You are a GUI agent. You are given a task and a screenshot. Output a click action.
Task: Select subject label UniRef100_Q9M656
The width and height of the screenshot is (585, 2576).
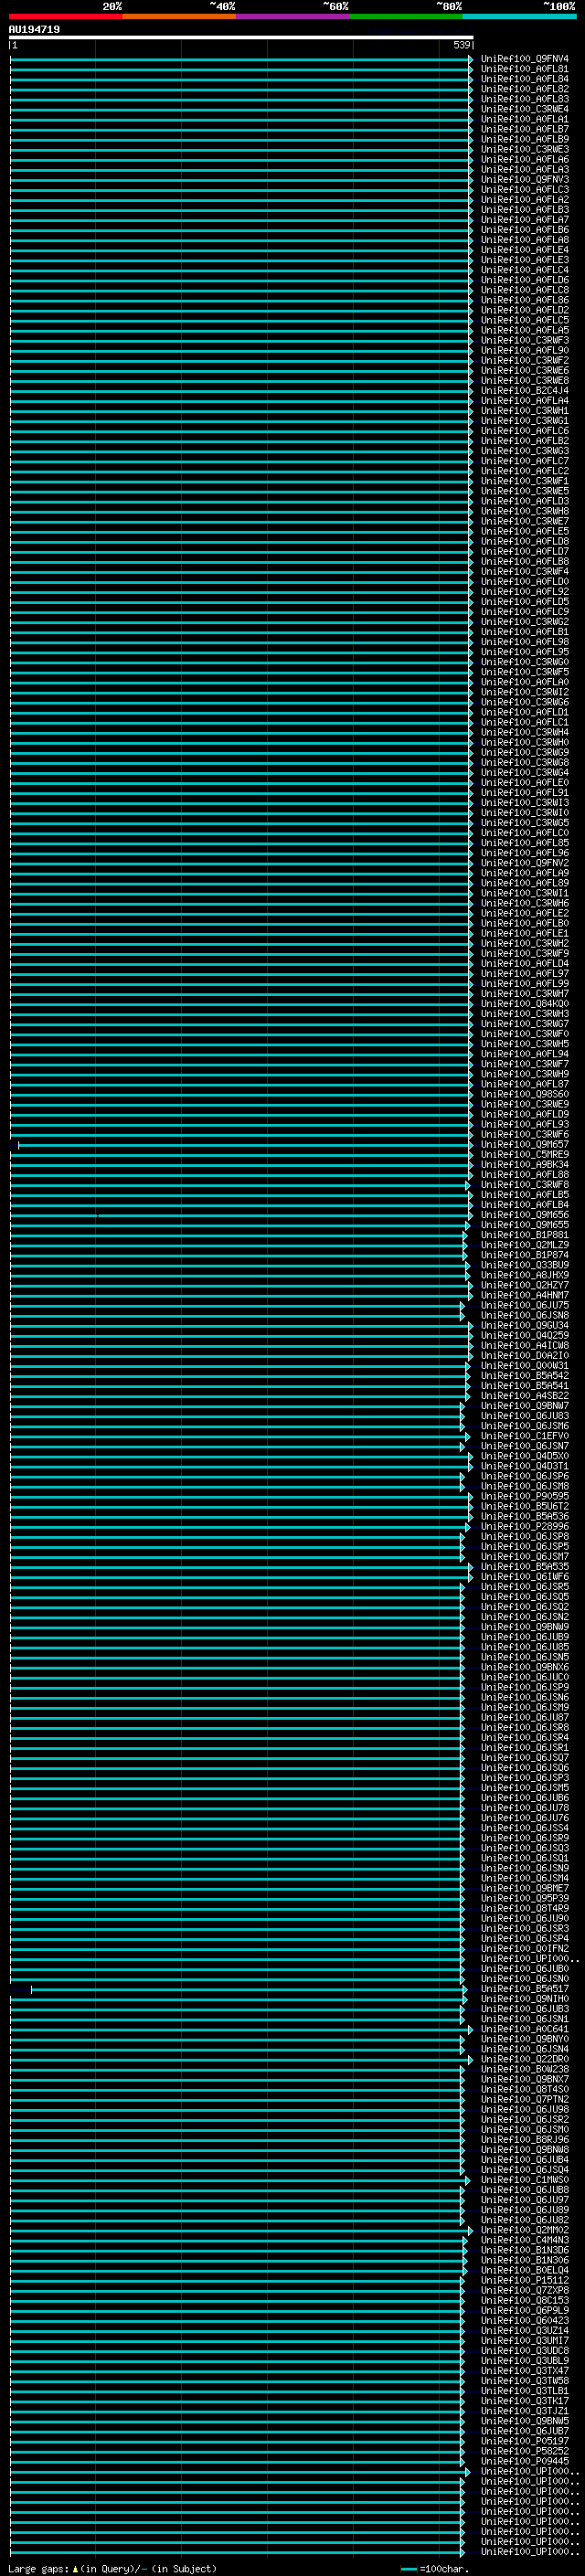pos(525,1215)
